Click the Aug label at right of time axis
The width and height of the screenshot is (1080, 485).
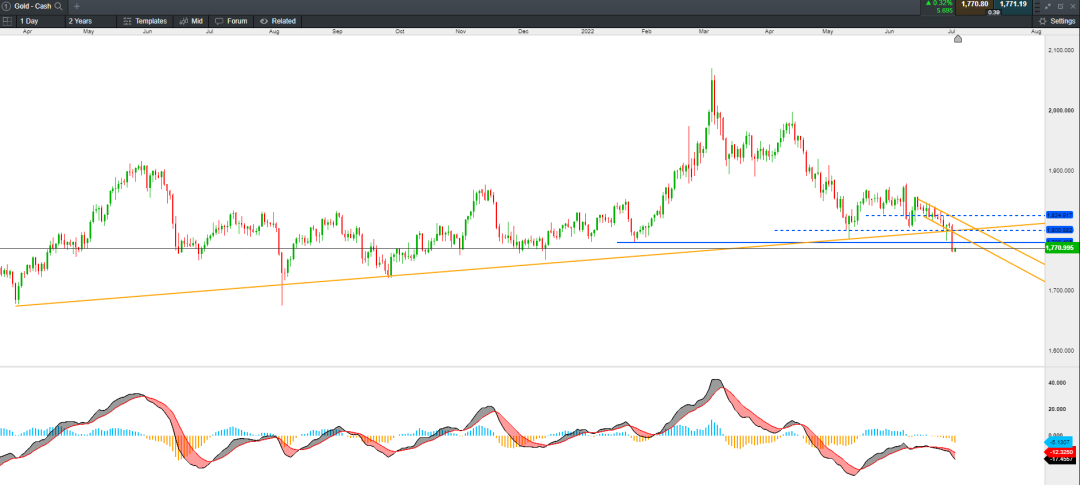pos(1036,32)
